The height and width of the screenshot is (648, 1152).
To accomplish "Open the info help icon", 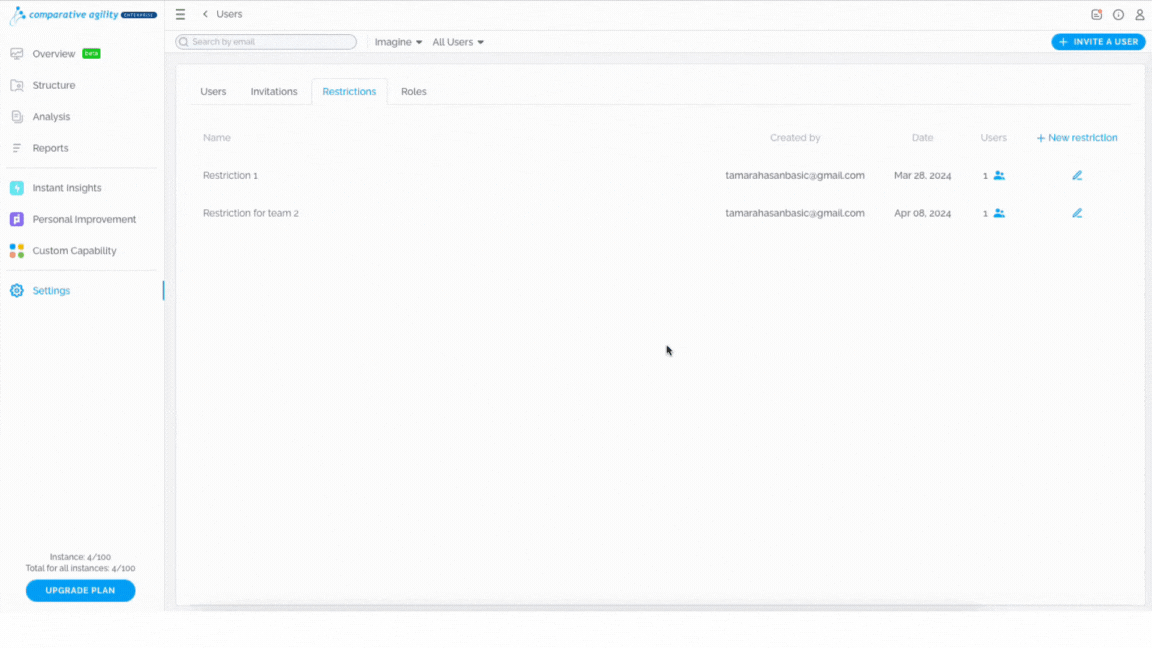I will tap(1118, 15).
